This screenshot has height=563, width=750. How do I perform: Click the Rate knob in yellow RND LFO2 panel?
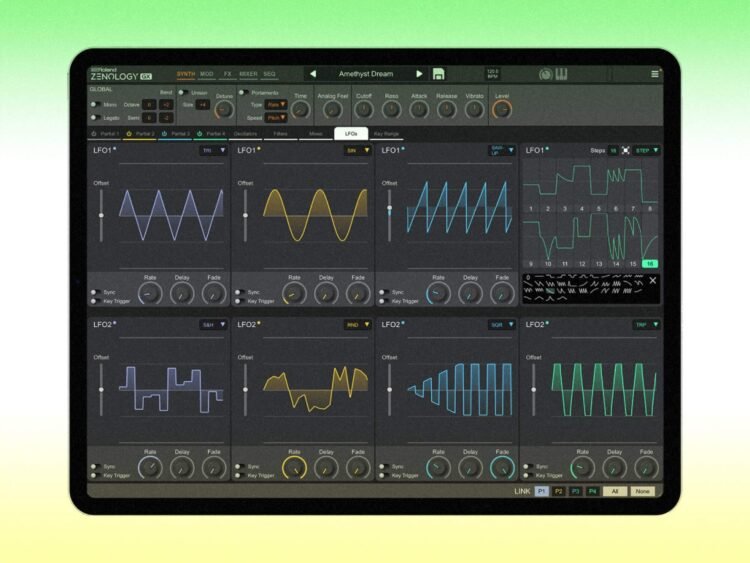point(294,467)
